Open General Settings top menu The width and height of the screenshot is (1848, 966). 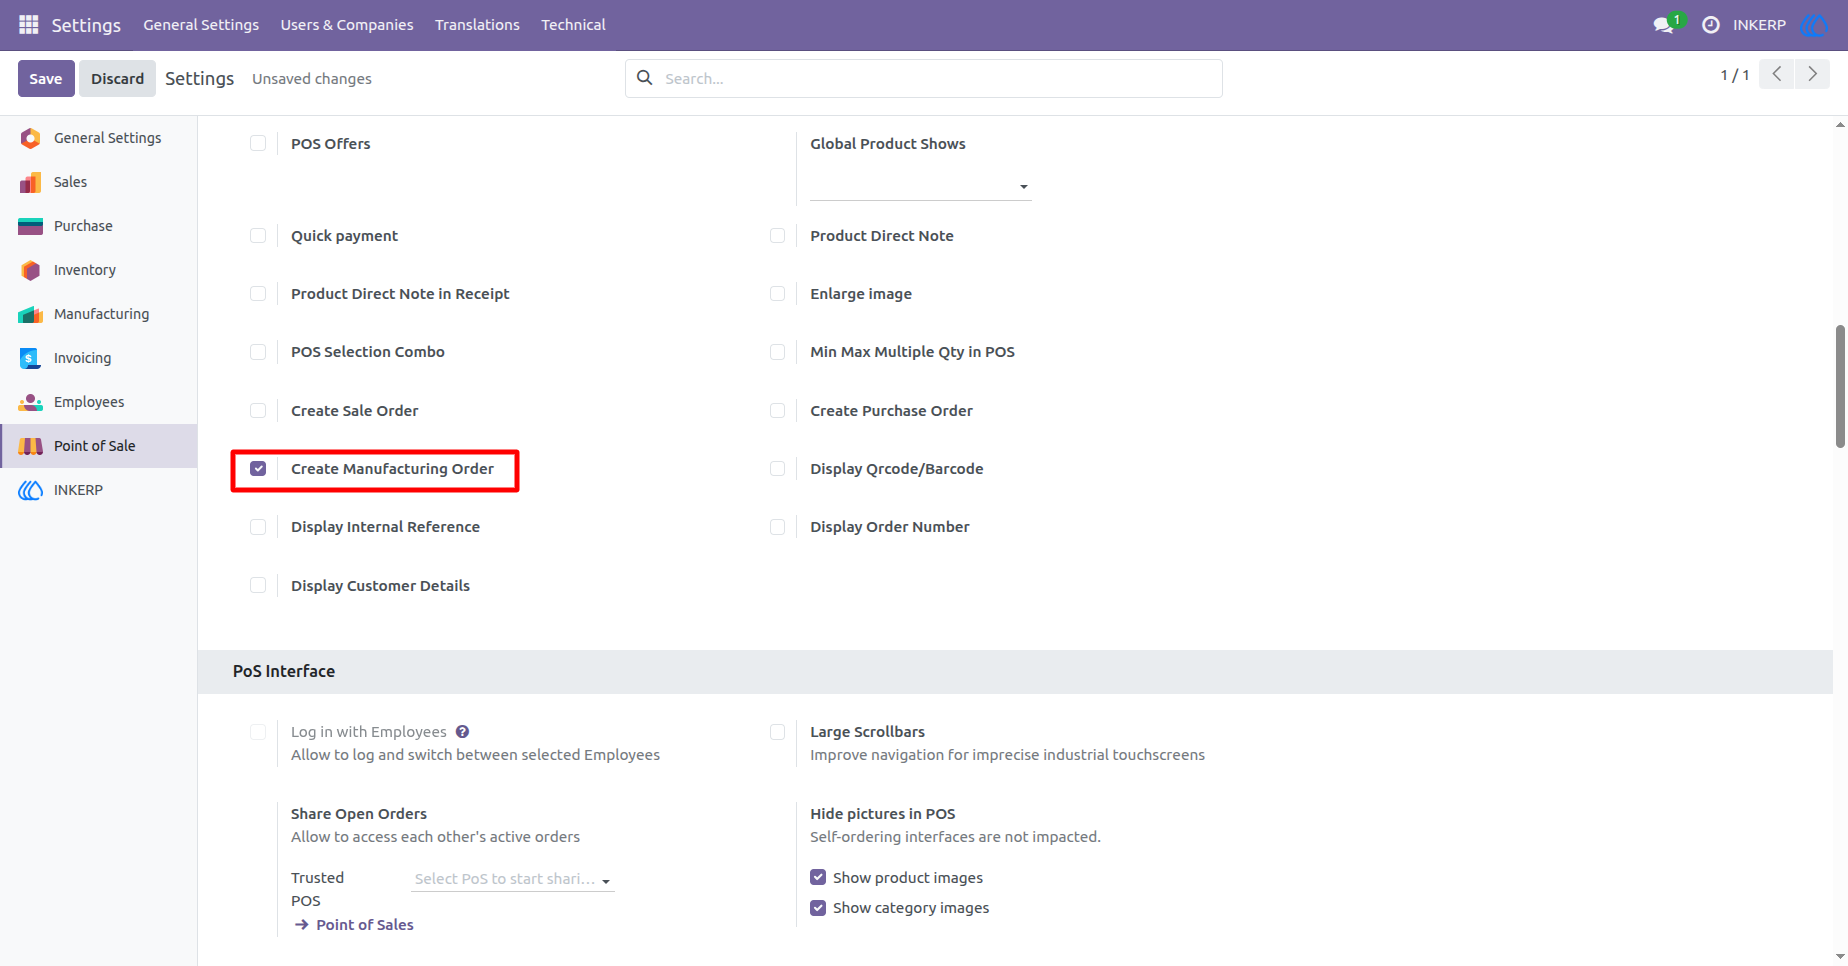click(201, 25)
